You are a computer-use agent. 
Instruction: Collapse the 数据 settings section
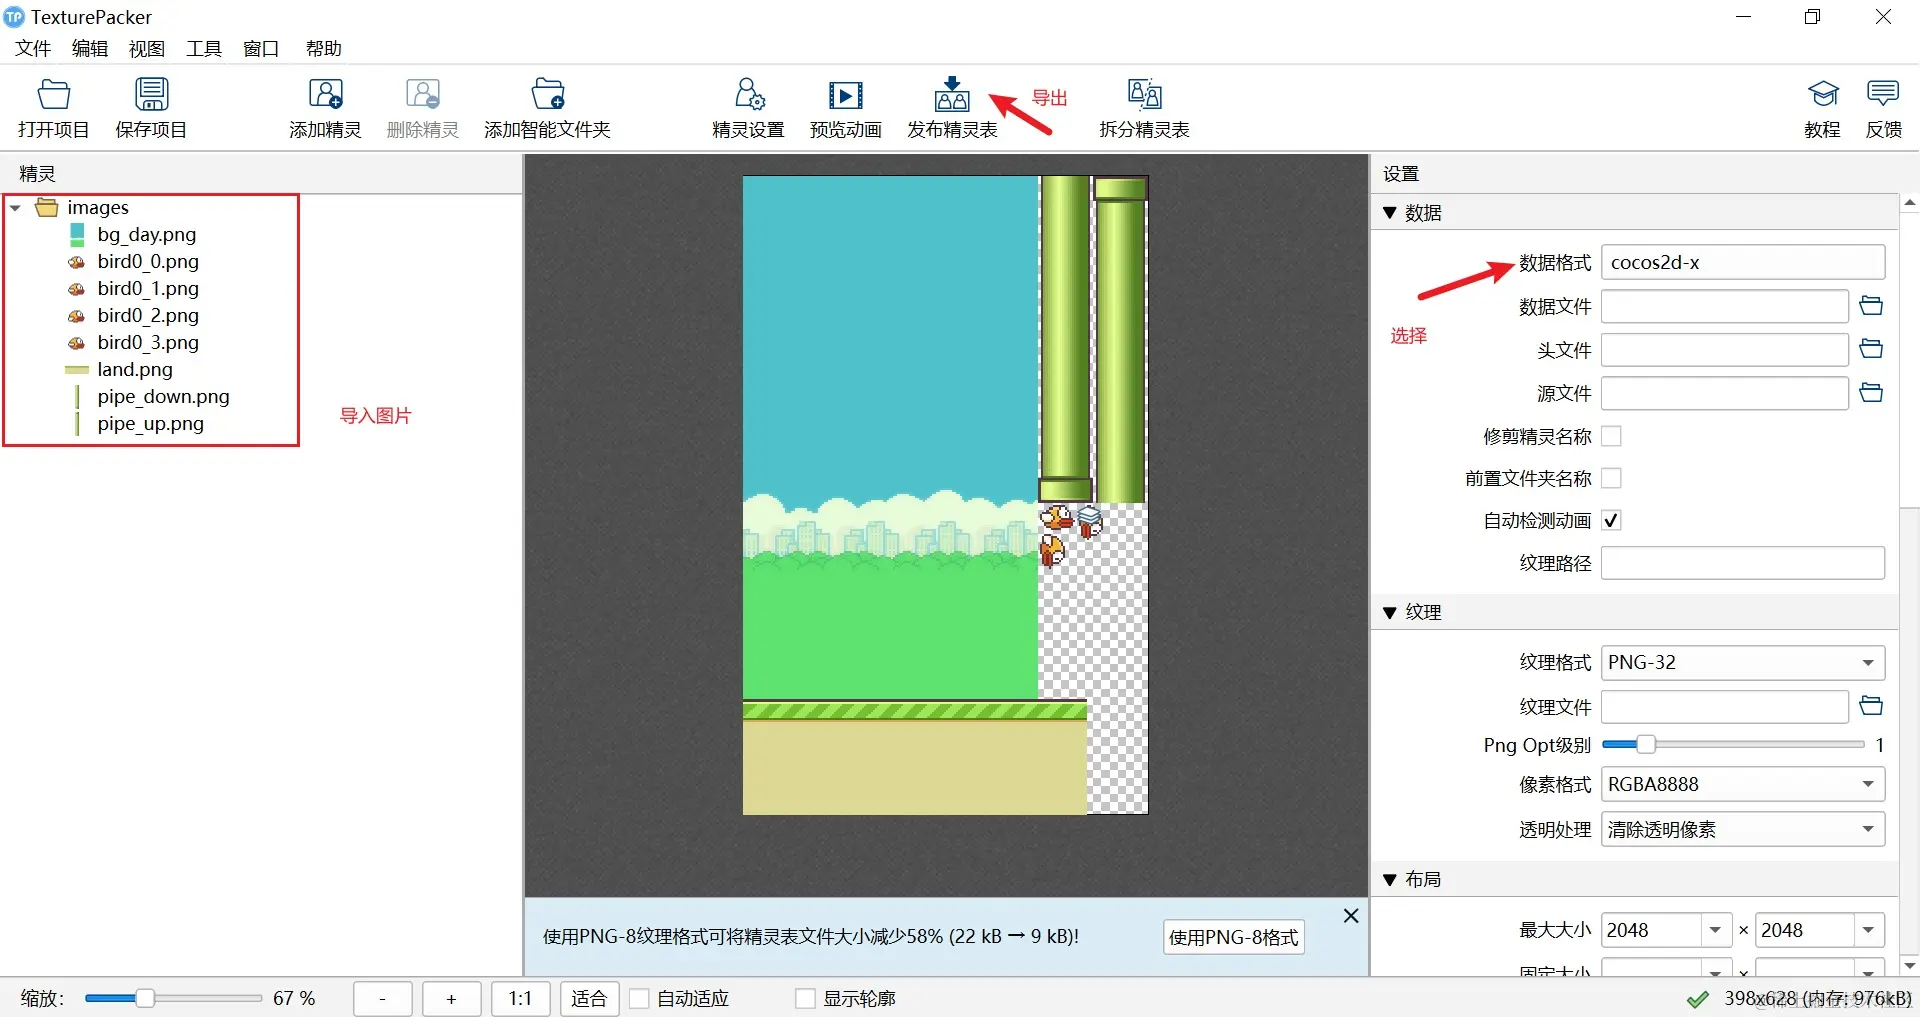(x=1389, y=213)
